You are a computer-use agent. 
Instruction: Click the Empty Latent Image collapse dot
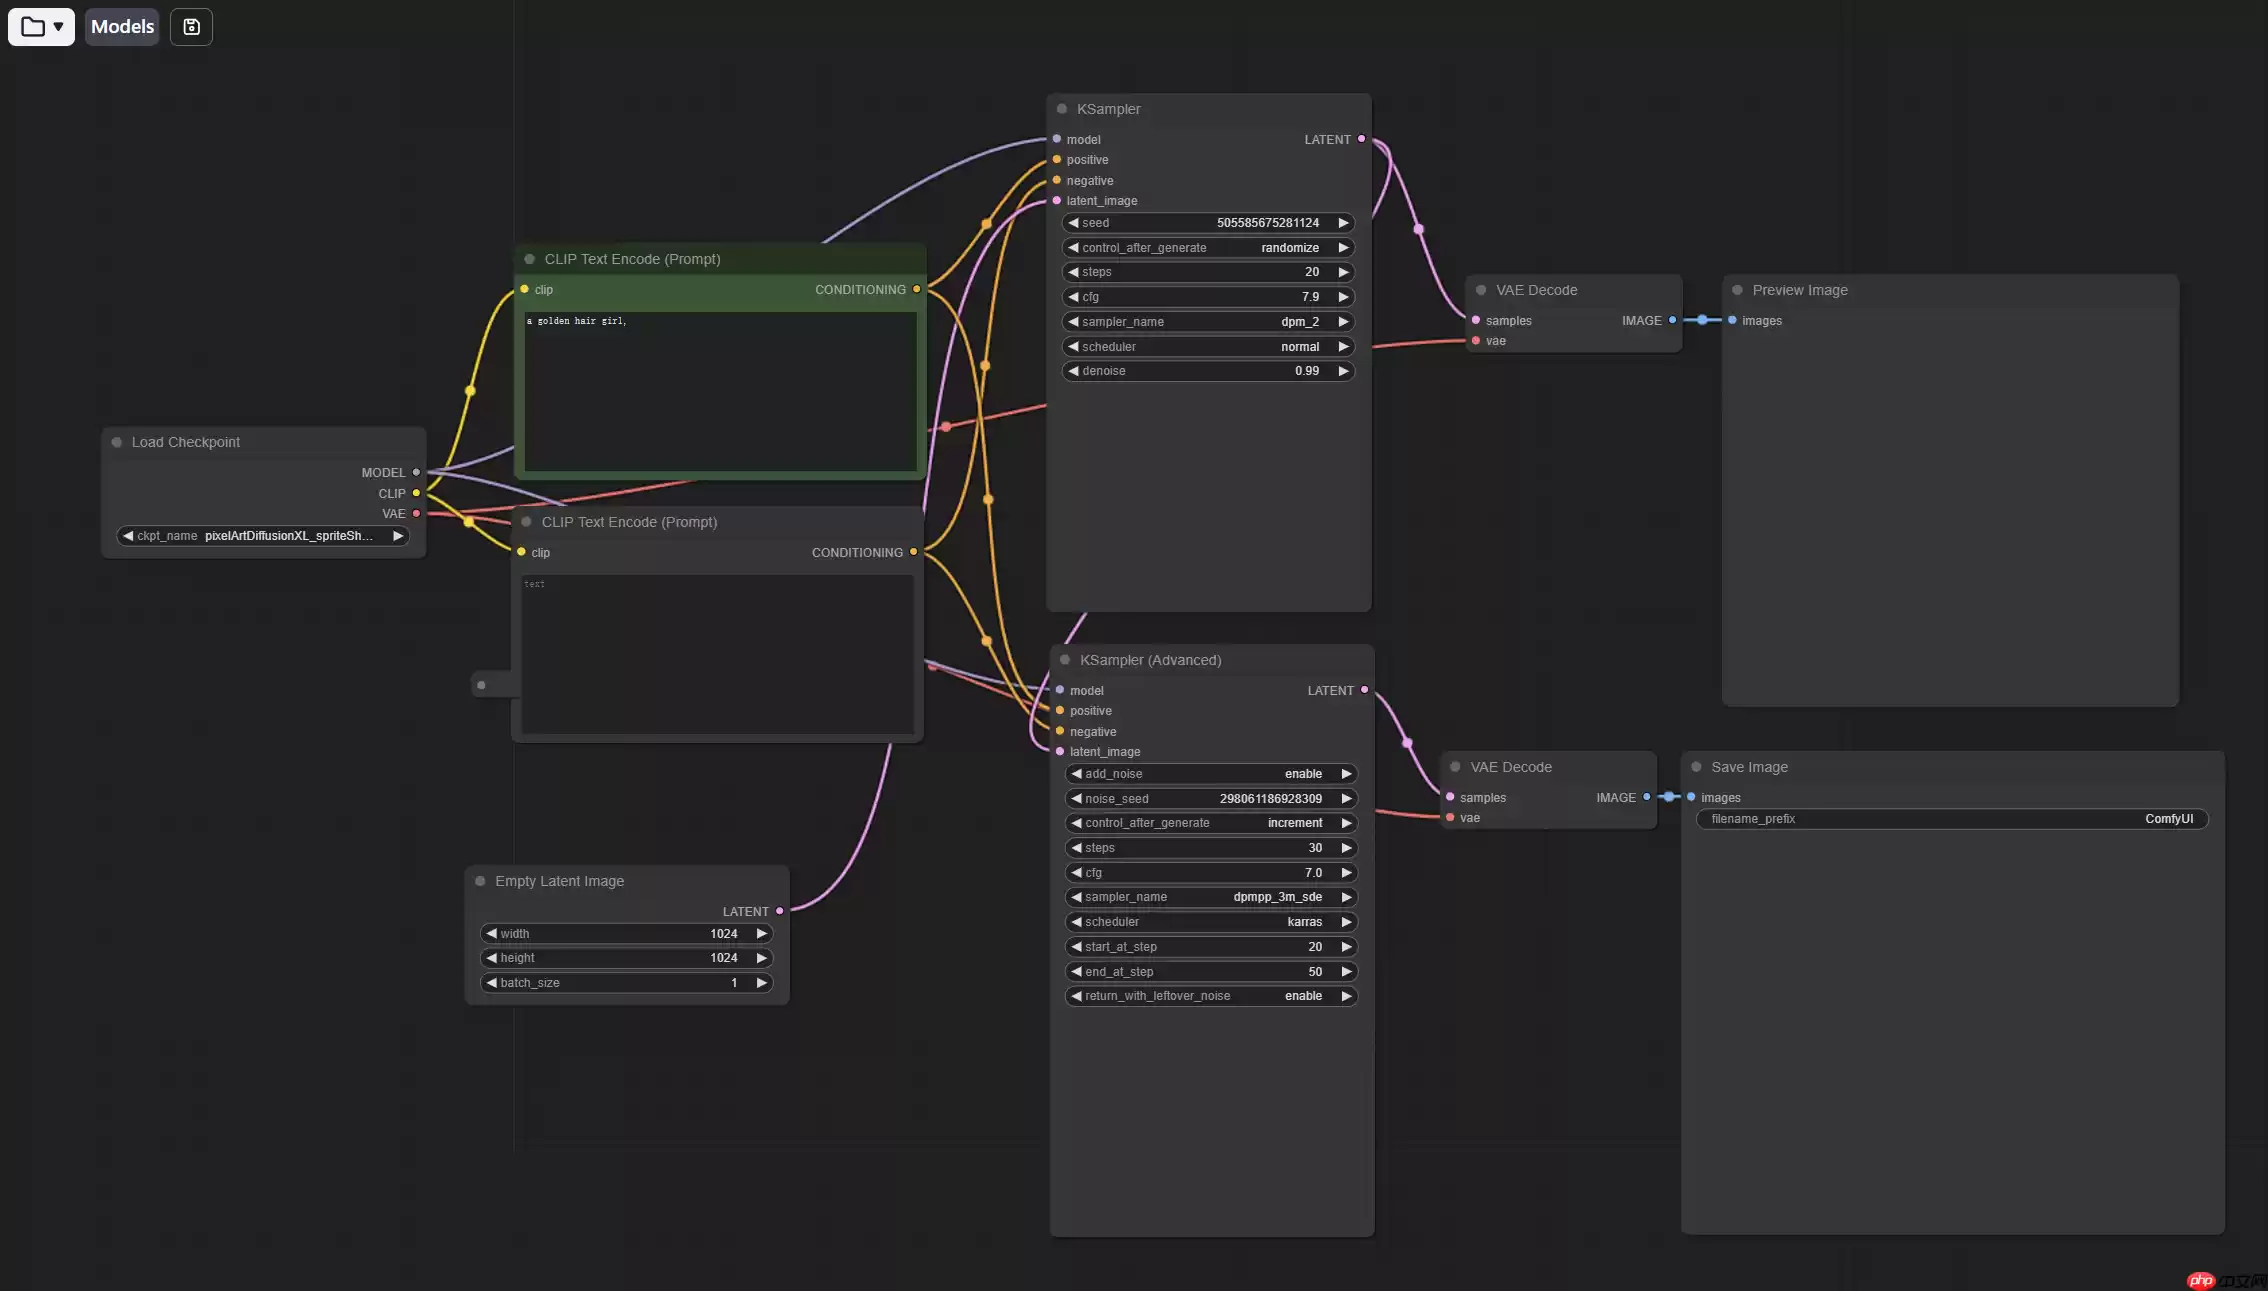(x=480, y=881)
